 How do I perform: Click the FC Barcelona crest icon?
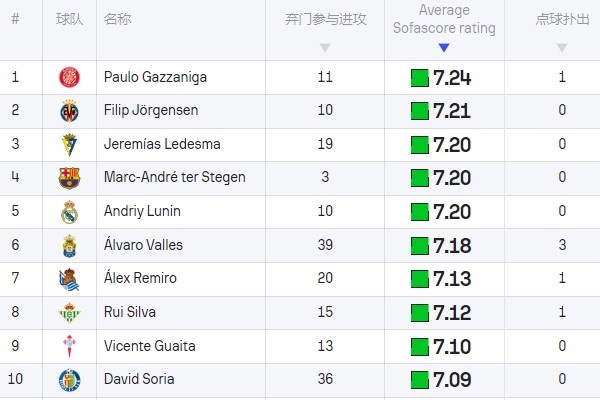click(x=69, y=178)
